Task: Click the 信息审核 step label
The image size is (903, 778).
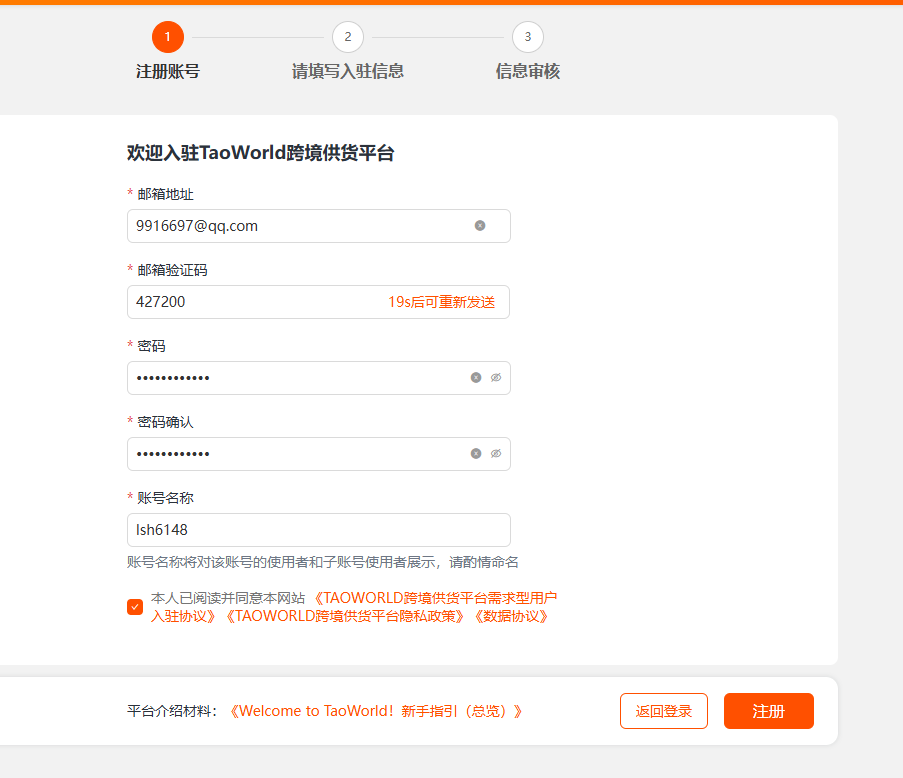Action: pos(528,71)
